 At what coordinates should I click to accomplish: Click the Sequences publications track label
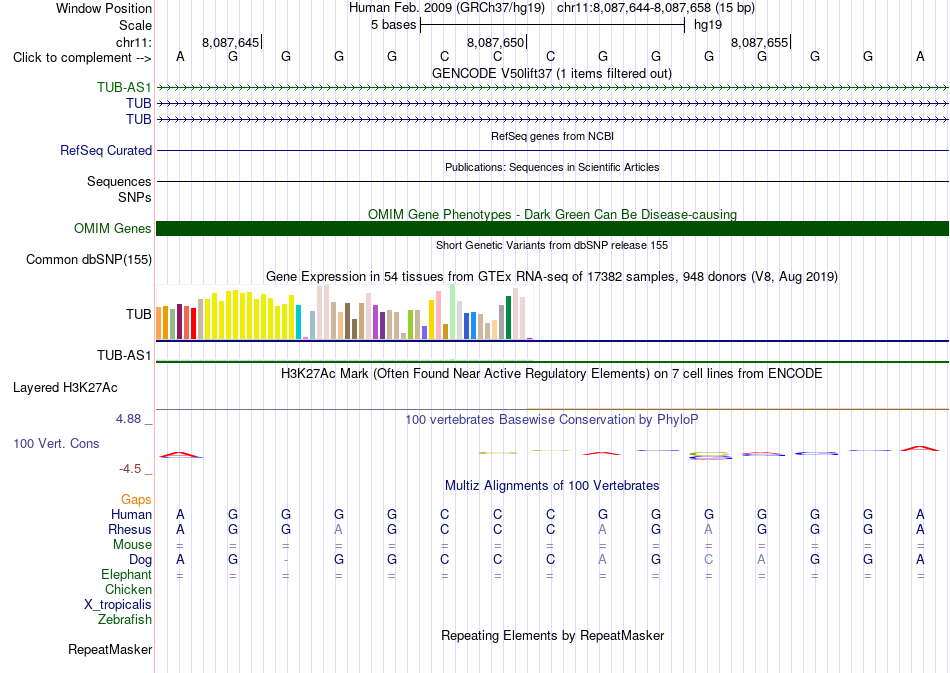[x=119, y=181]
